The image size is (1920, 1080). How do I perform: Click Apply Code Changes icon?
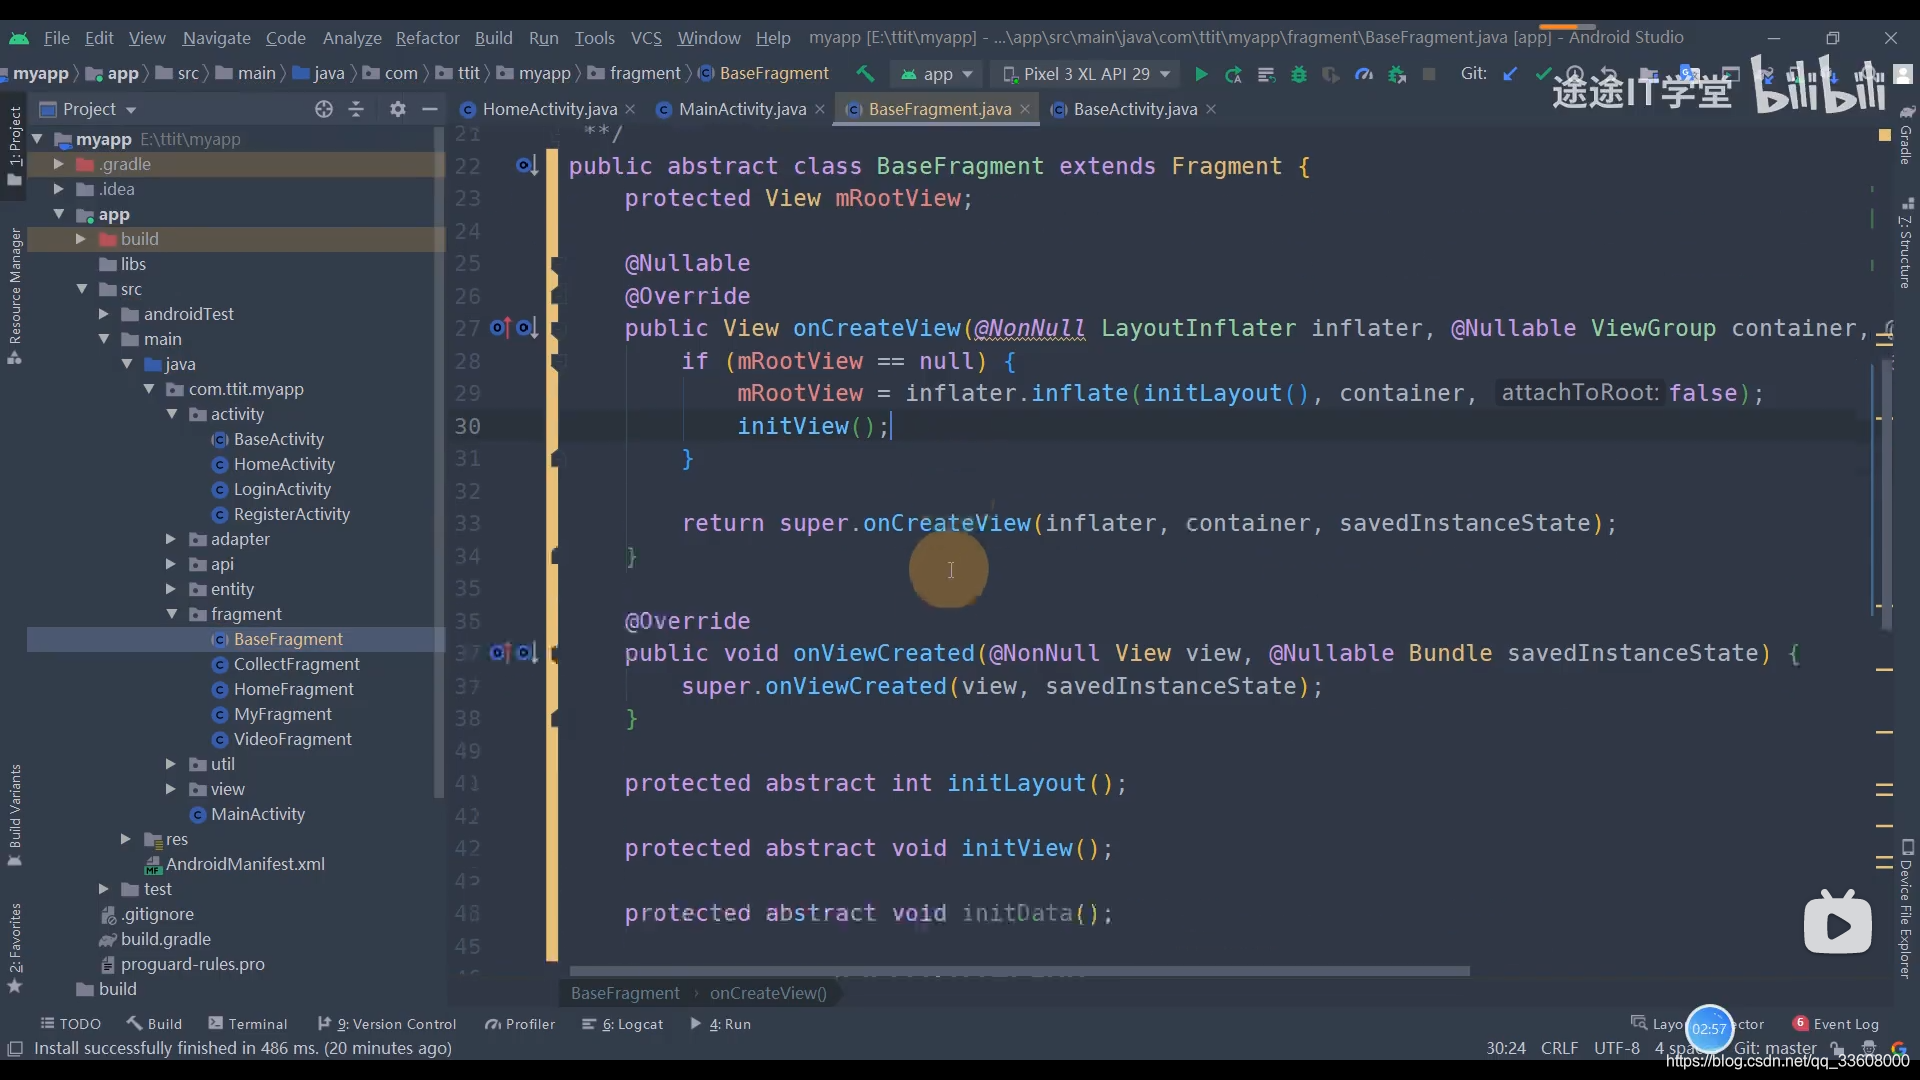click(1266, 74)
